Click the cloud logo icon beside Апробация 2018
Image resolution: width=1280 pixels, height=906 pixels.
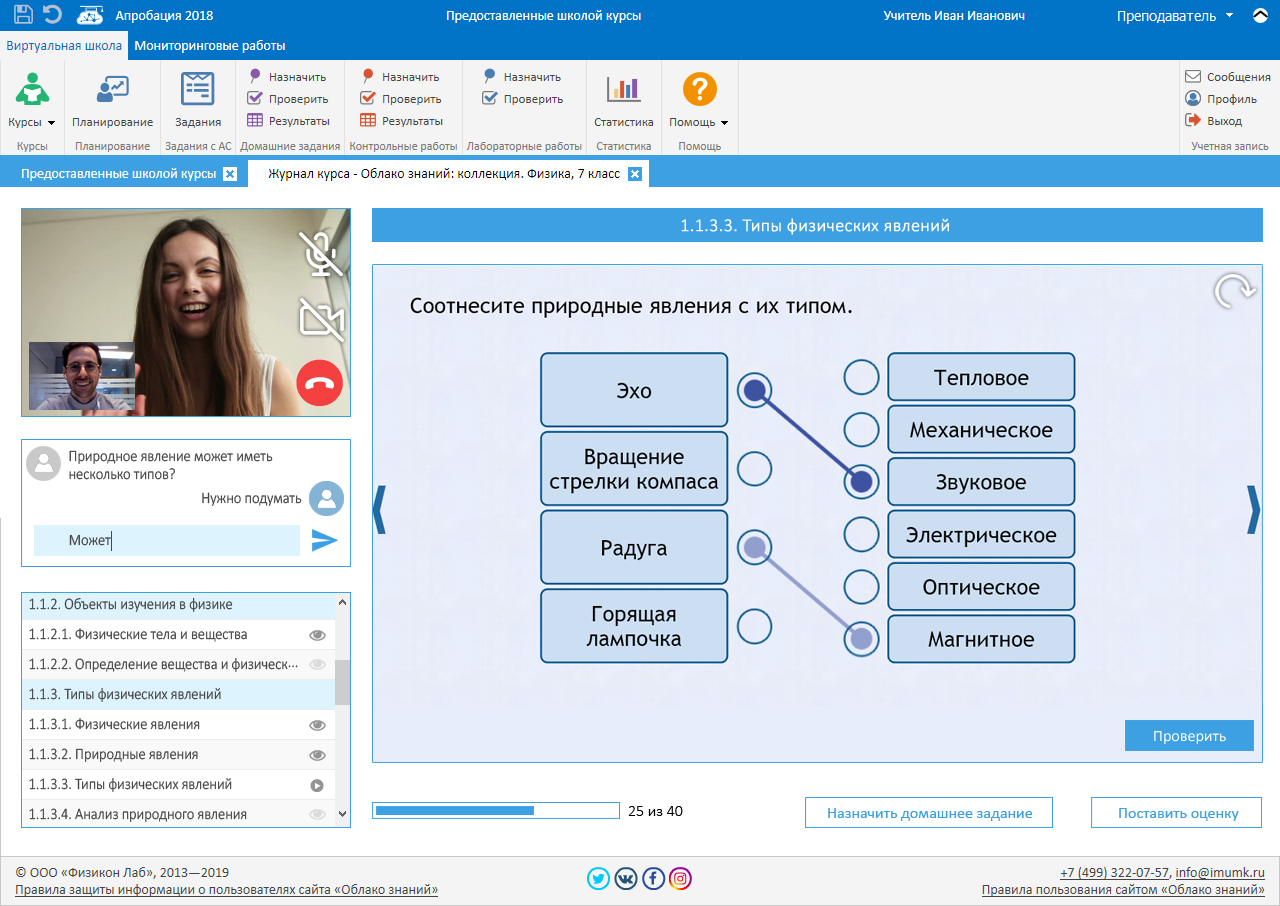[90, 16]
